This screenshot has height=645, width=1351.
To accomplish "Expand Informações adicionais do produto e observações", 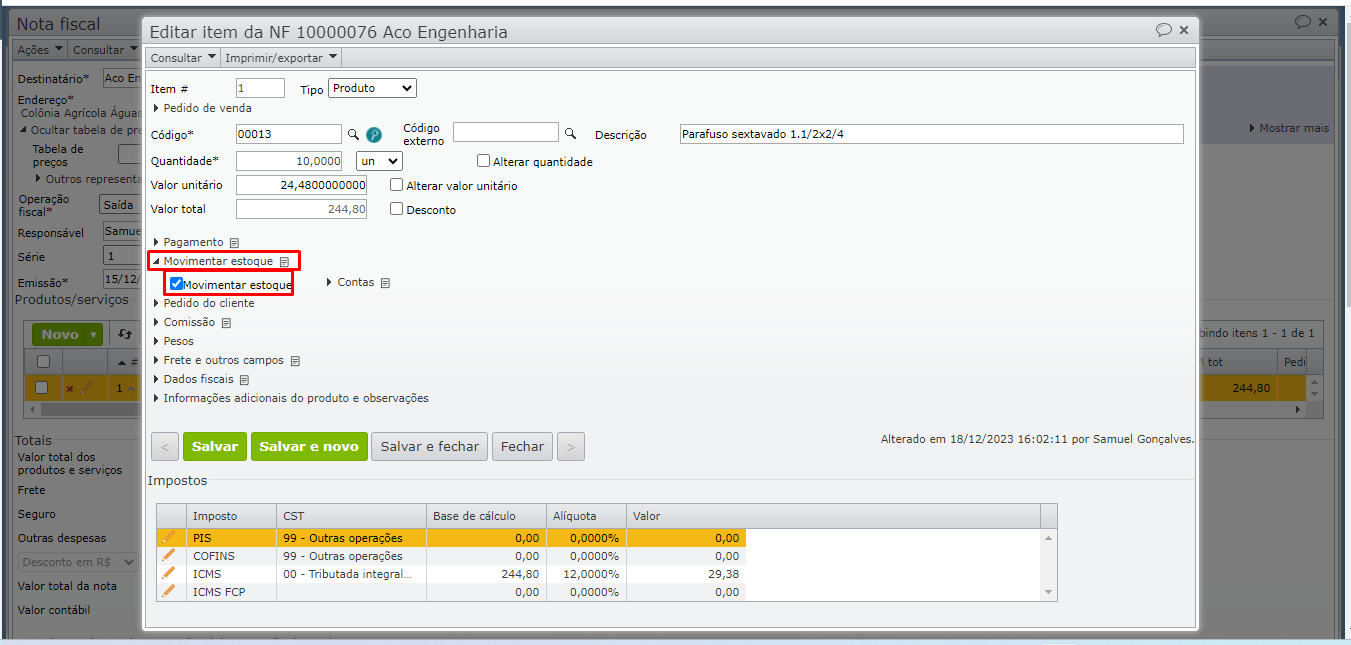I will click(x=290, y=398).
